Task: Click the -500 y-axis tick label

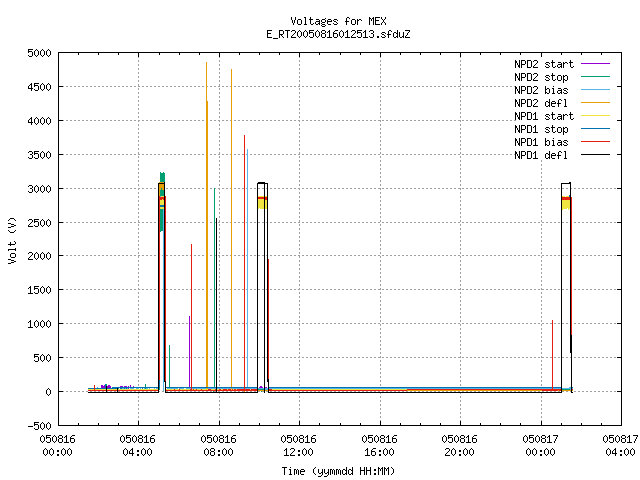Action: coord(39,426)
